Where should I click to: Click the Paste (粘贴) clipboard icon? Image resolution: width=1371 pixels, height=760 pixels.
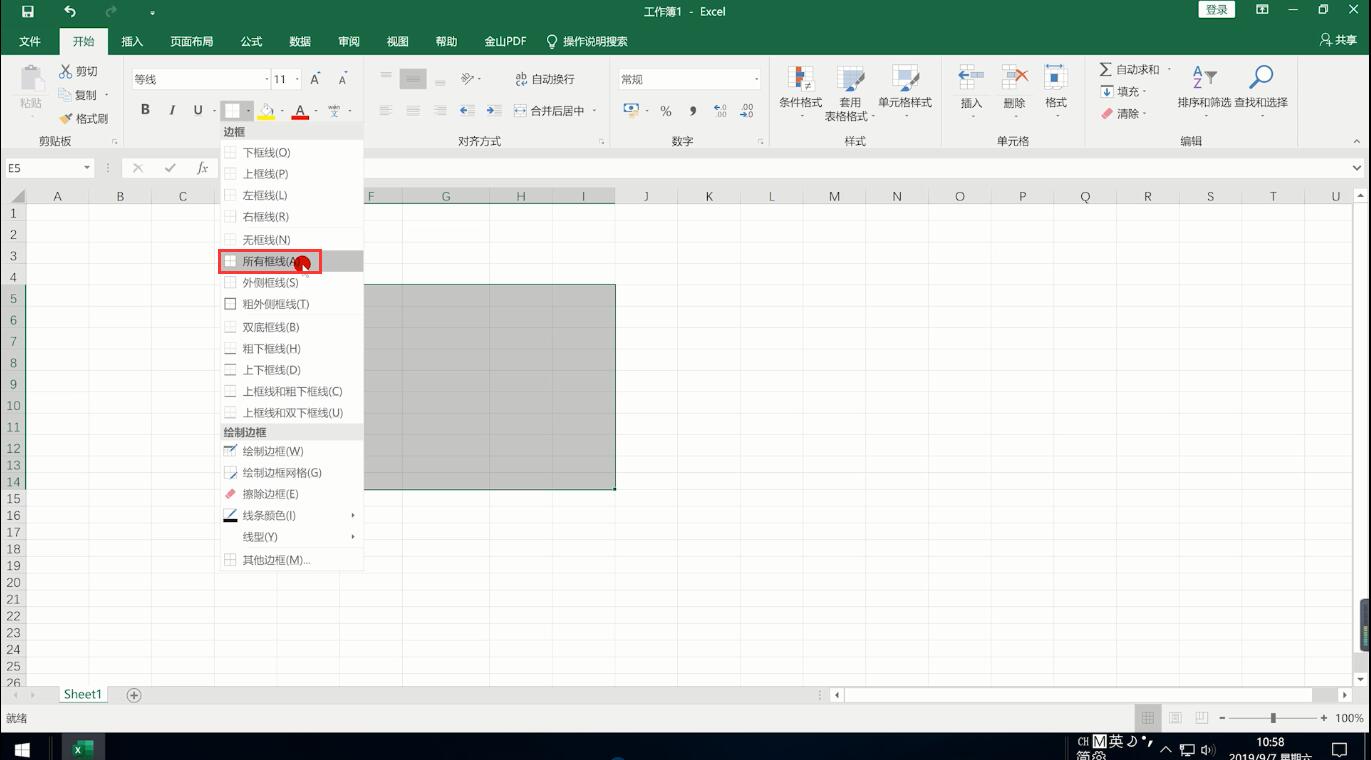point(31,79)
